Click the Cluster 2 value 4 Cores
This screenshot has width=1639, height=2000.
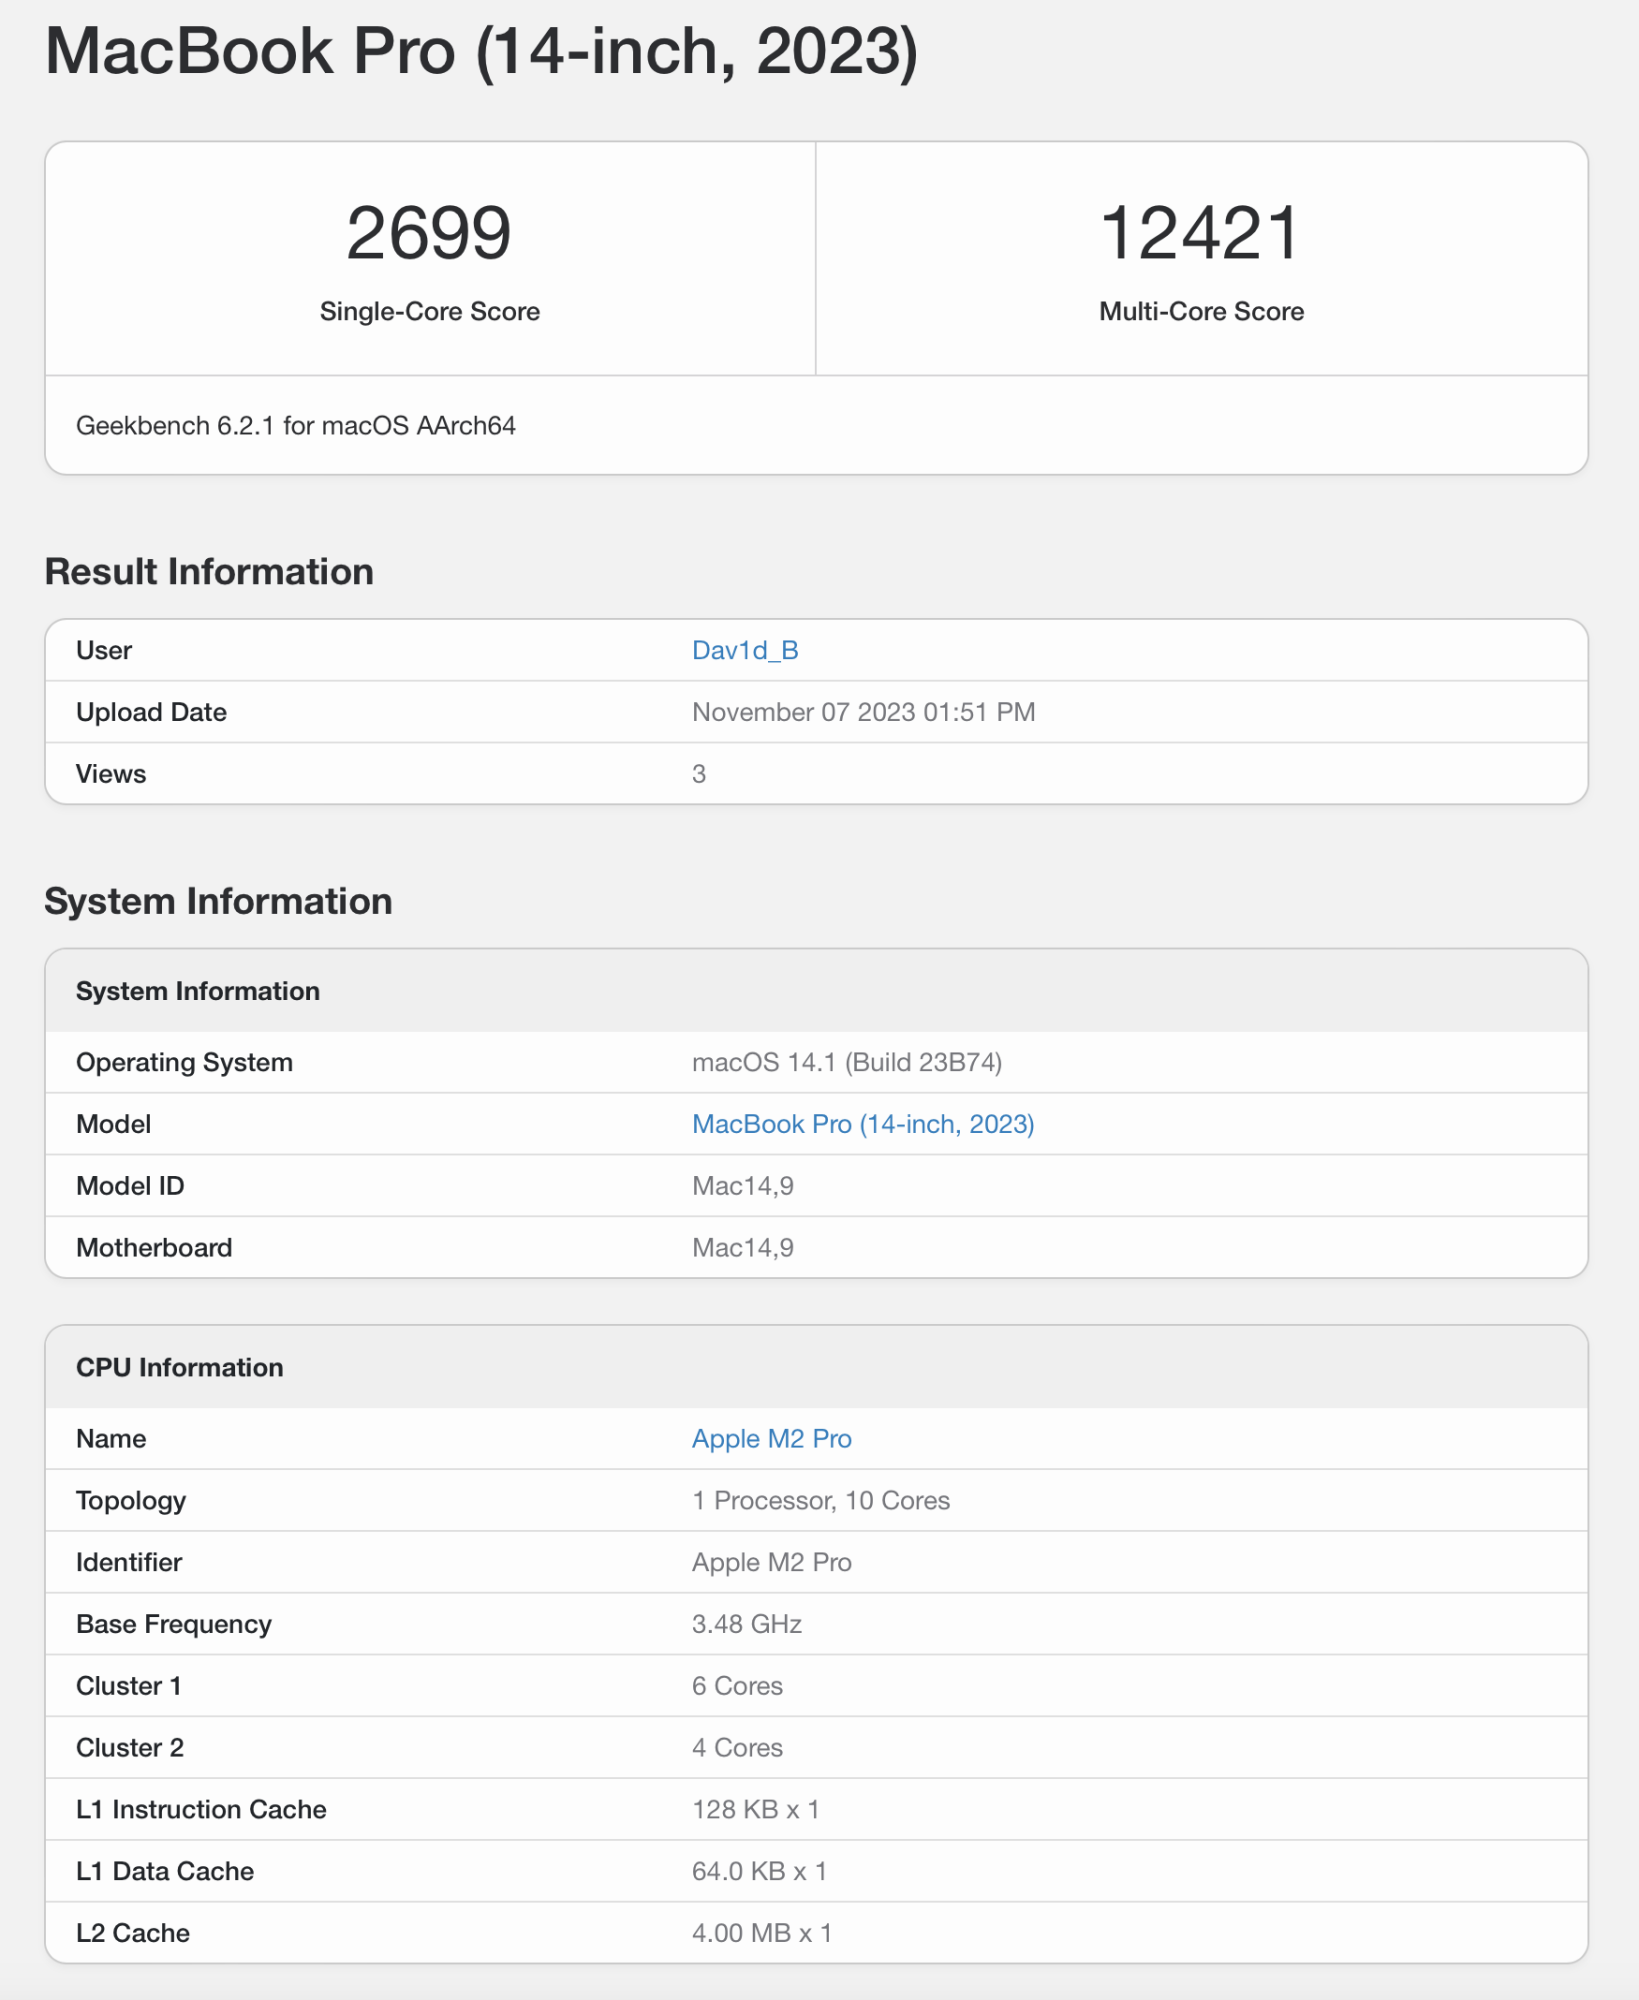(x=738, y=1748)
